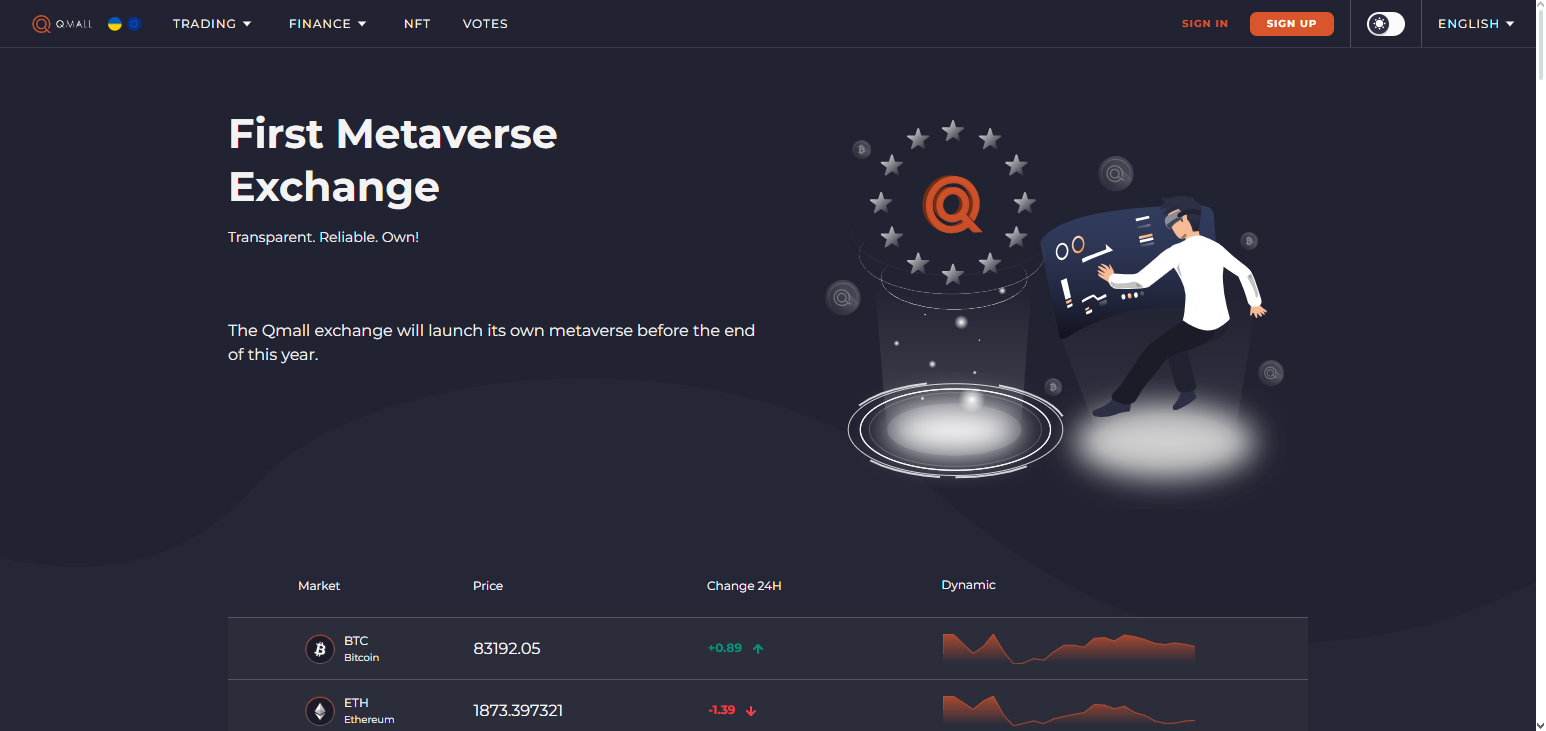Select the ETH Ethereum market row
Viewport: 1546px width, 731px height.
point(768,706)
